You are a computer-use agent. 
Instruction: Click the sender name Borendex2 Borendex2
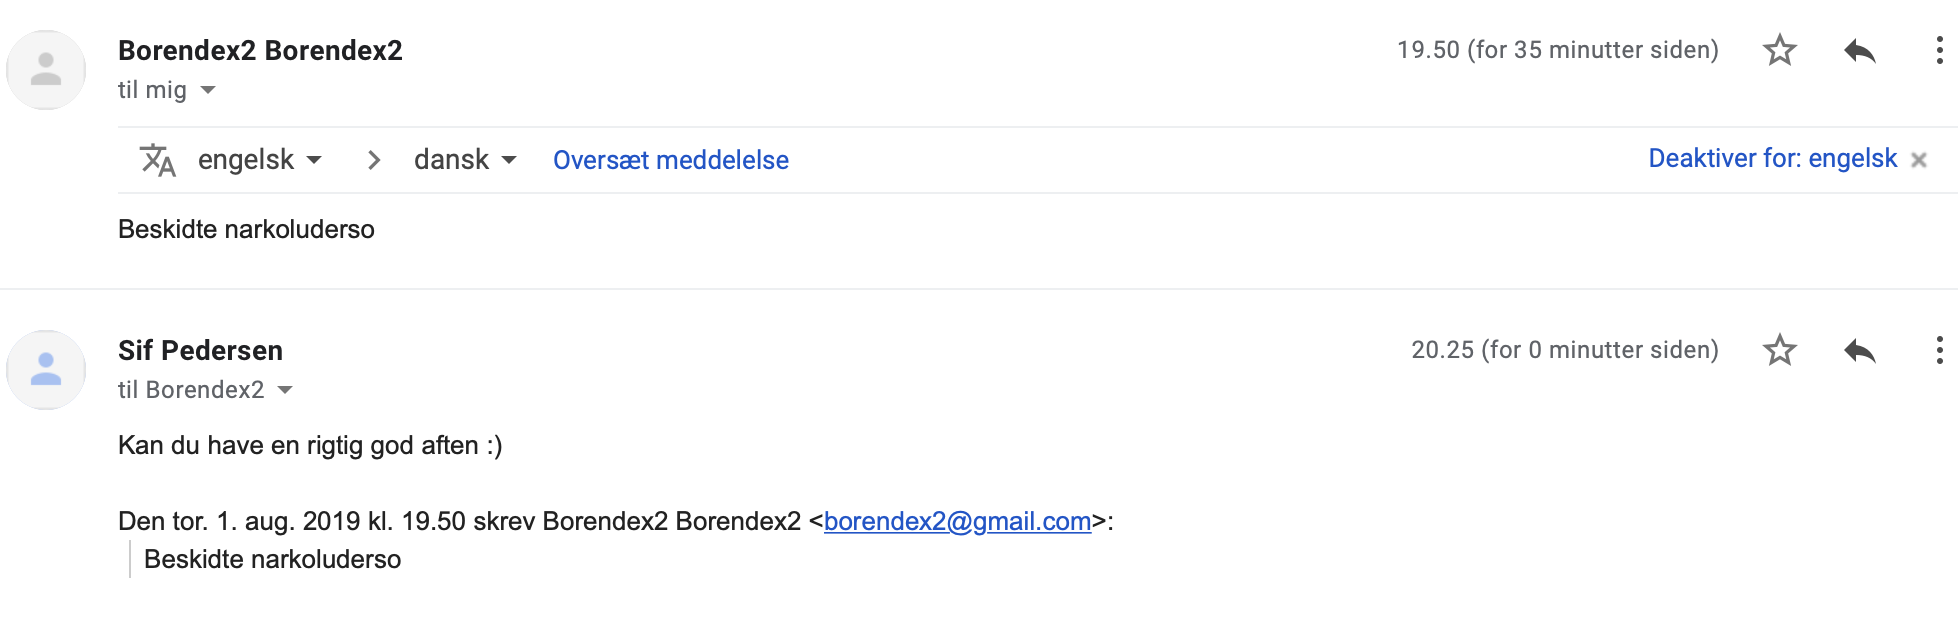(260, 50)
